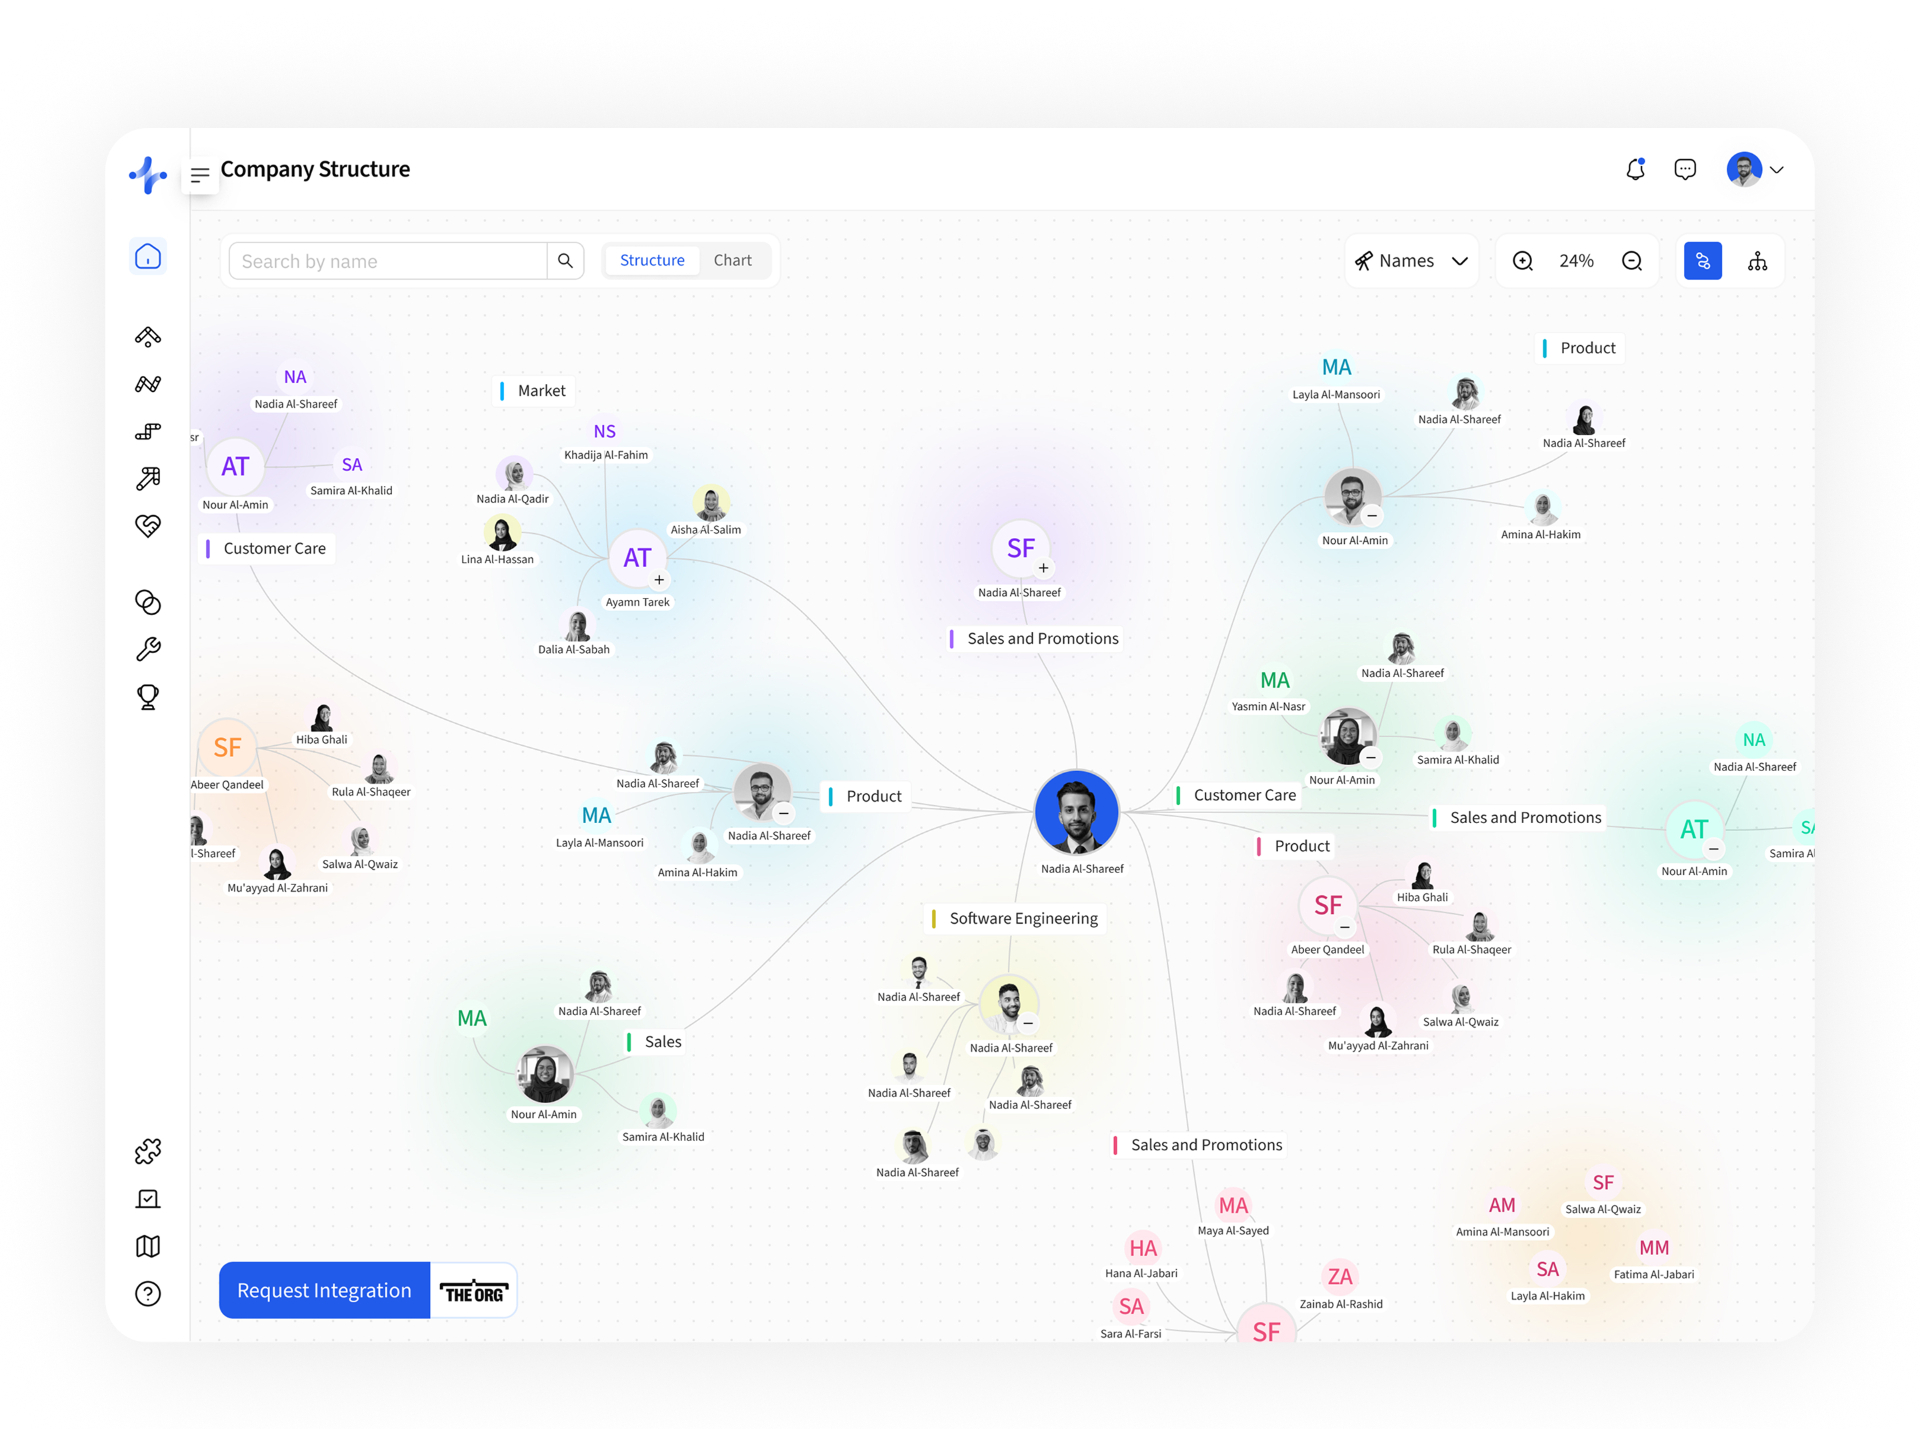The height and width of the screenshot is (1429, 1920).
Task: Open the puzzle piece integrations icon
Action: click(148, 1152)
